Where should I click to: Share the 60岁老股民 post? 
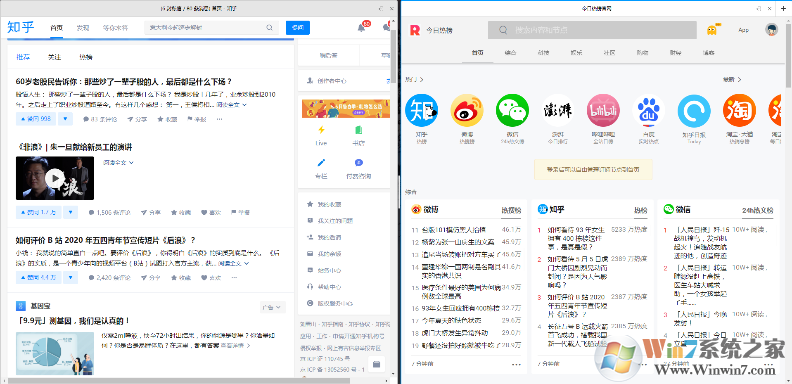[x=137, y=119]
